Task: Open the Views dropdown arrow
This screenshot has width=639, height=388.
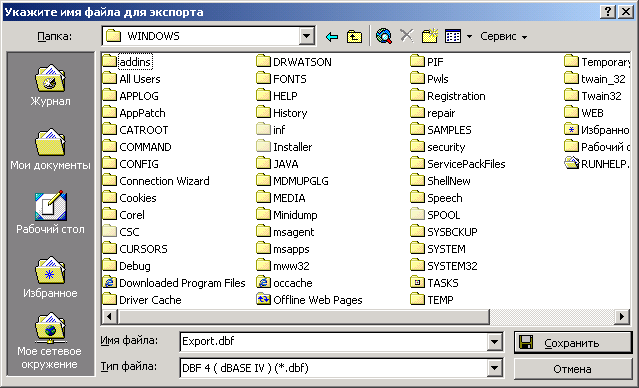Action: (x=469, y=37)
